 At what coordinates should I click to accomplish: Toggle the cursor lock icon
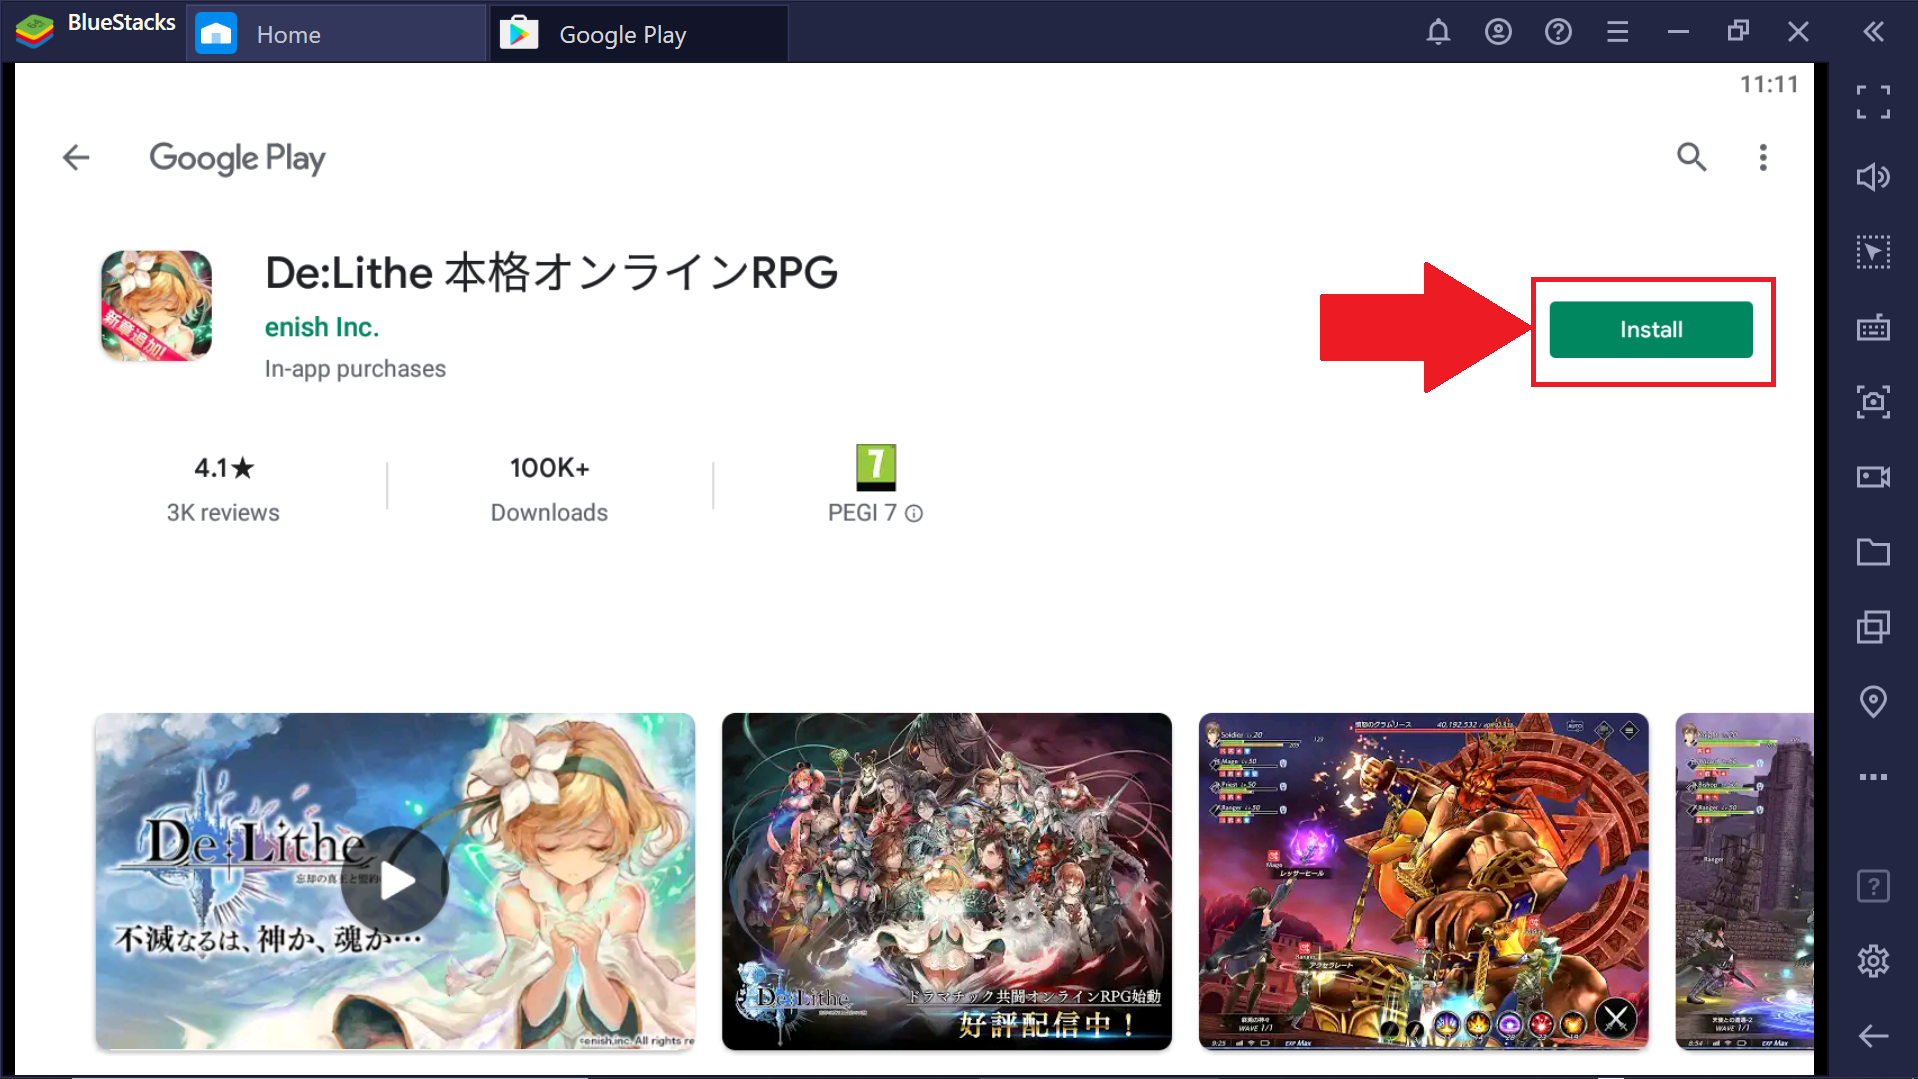click(1873, 252)
